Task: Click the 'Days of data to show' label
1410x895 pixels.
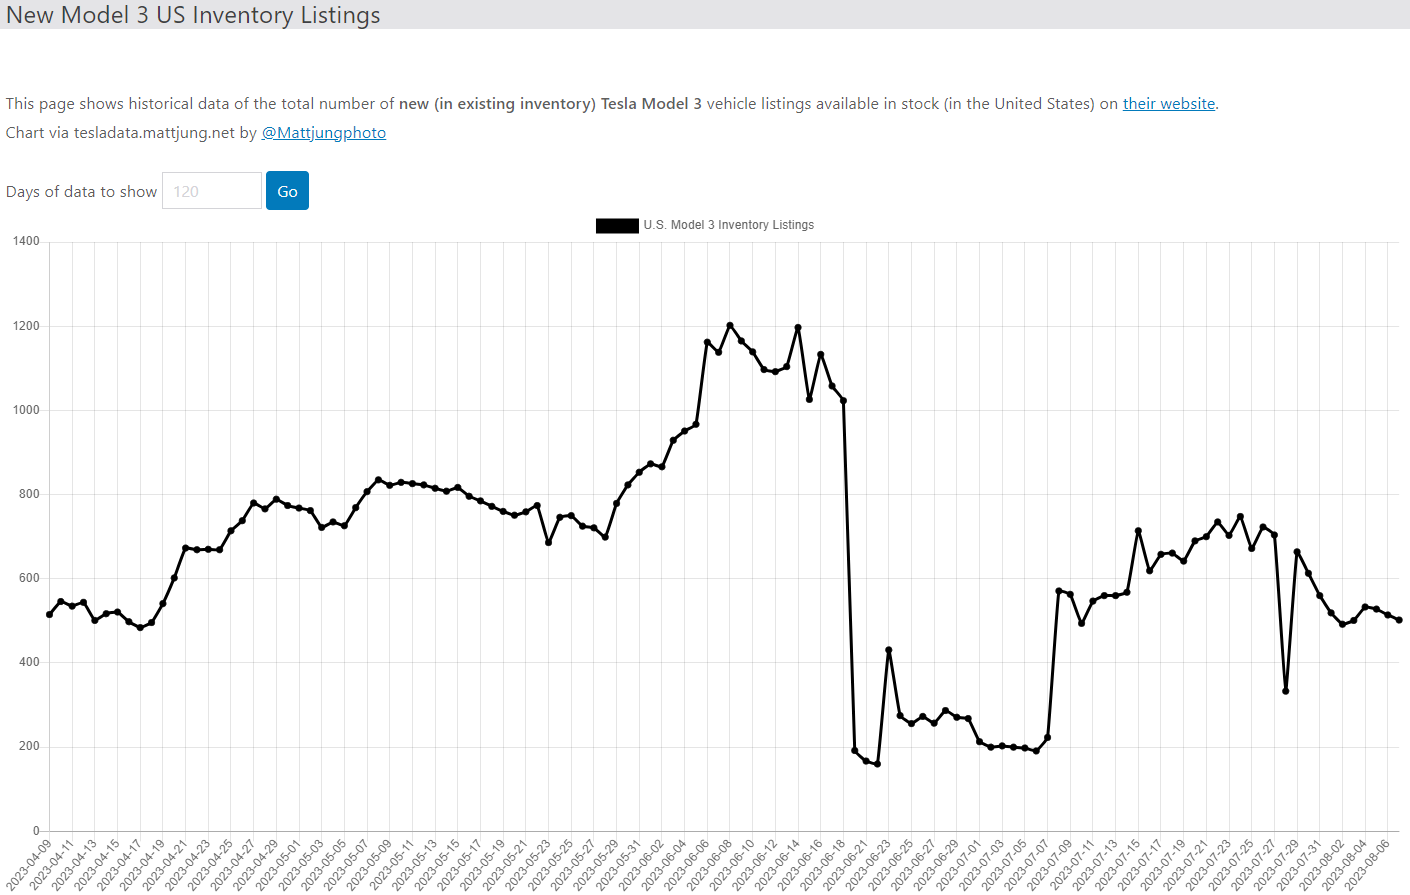Action: [x=81, y=192]
